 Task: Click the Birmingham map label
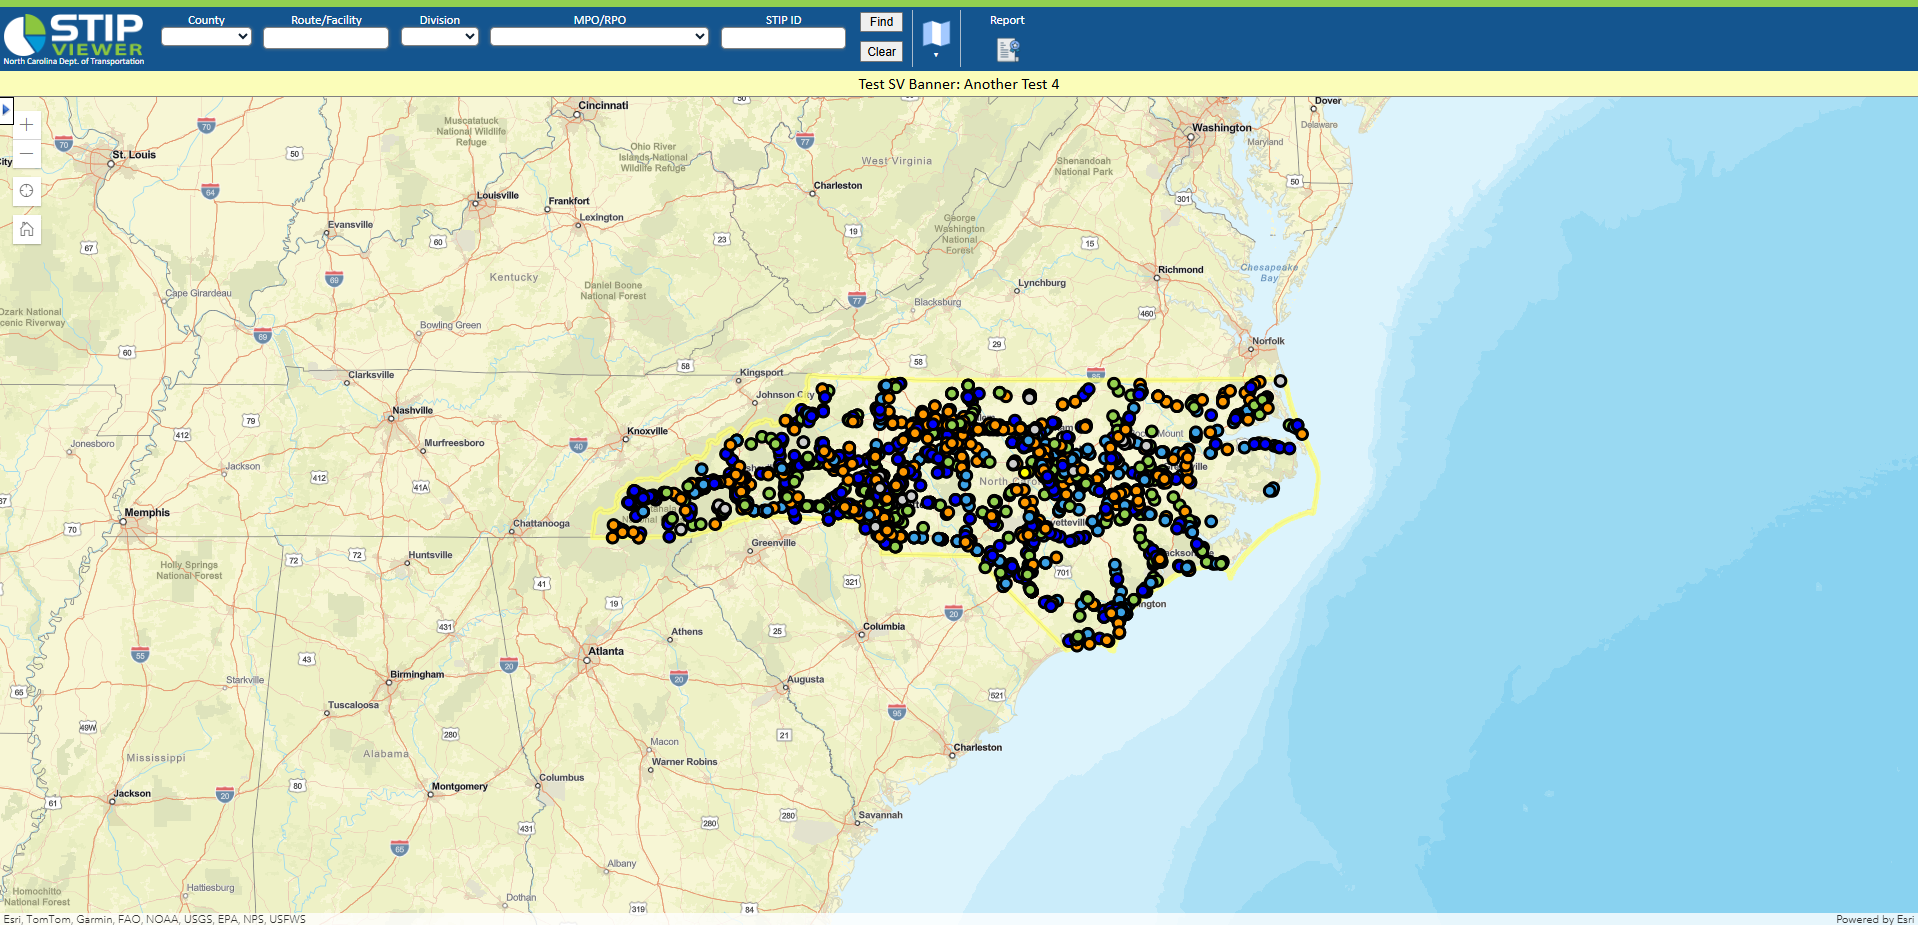tap(417, 675)
